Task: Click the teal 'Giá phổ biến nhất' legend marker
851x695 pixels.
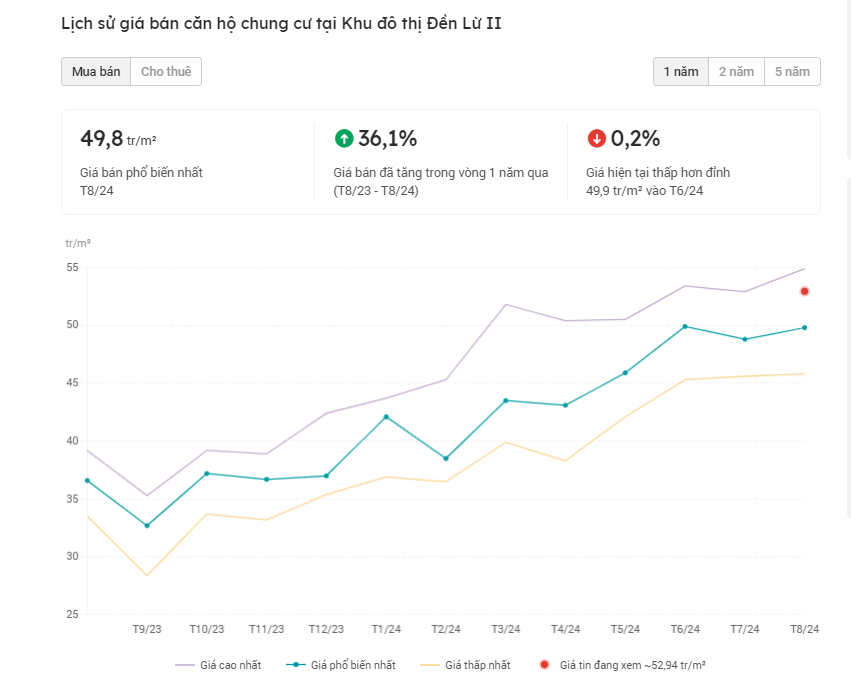Action: tap(295, 665)
